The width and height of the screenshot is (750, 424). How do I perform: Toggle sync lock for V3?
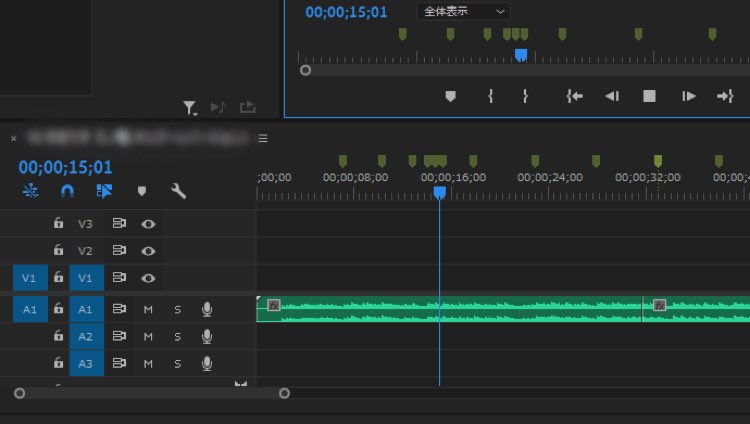[x=119, y=223]
